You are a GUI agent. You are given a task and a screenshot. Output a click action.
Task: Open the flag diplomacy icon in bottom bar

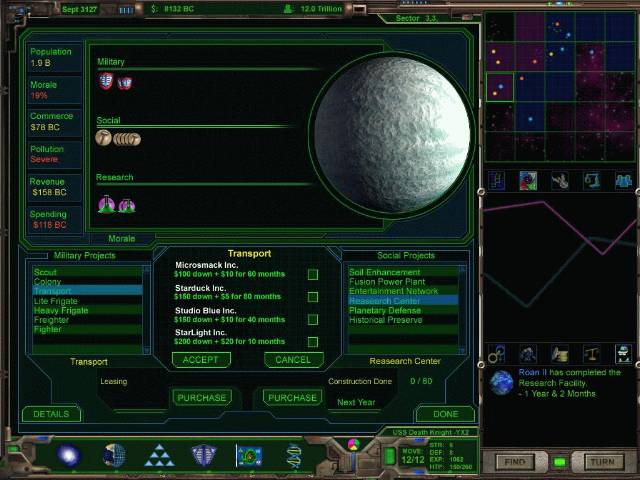pos(249,456)
